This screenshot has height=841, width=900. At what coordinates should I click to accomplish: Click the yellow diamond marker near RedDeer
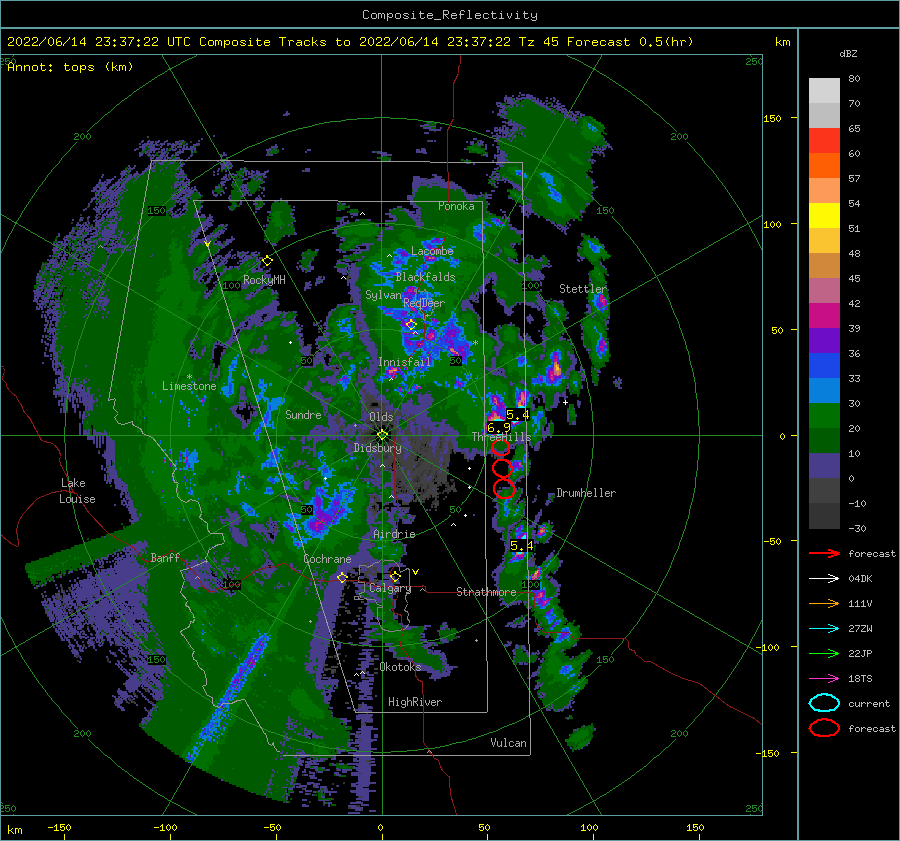point(411,325)
